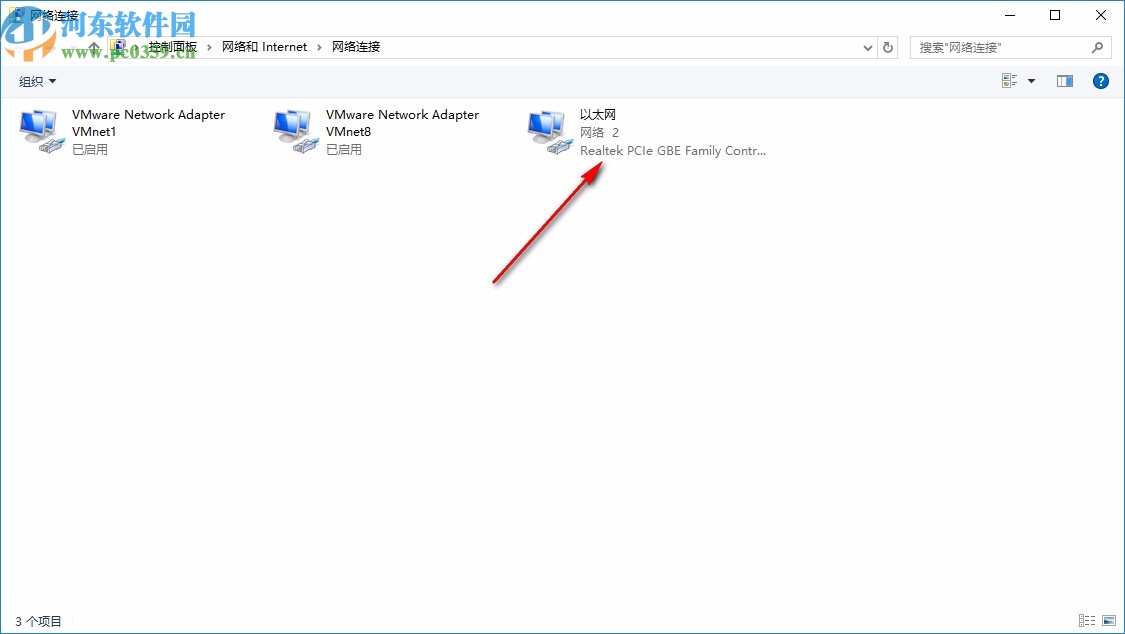Go to 网络和 Internet breadcrumb
This screenshot has width=1125, height=634.
pyautogui.click(x=264, y=47)
